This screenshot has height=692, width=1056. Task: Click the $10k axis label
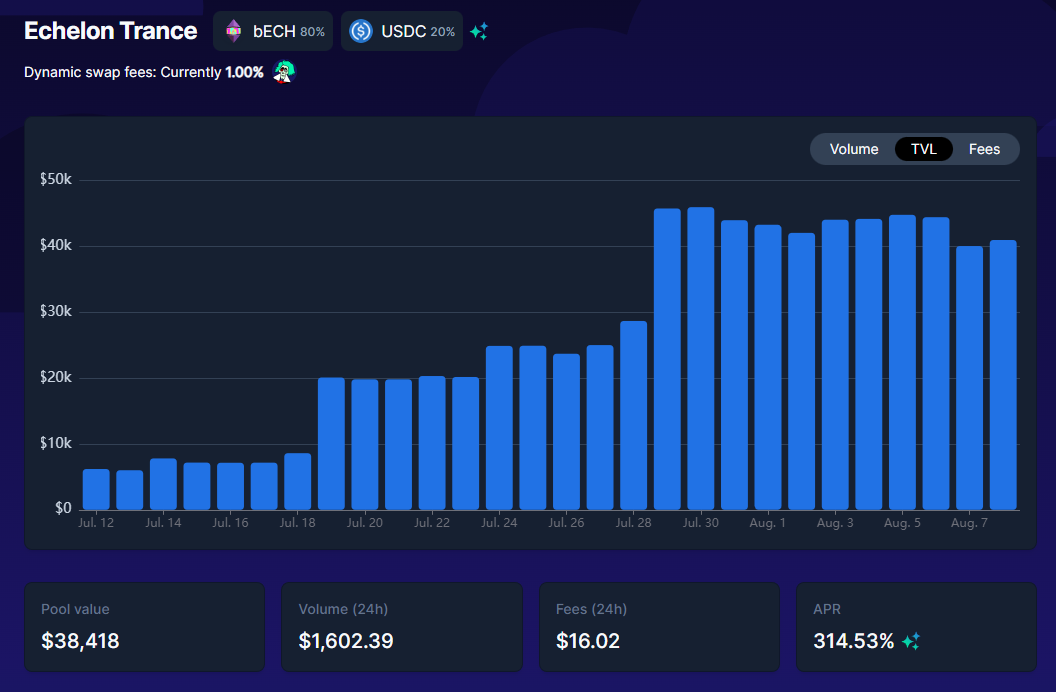55,443
